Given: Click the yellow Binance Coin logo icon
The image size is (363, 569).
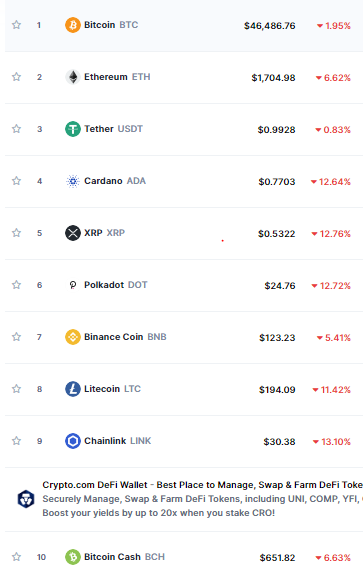Looking at the screenshot, I should pos(73,337).
